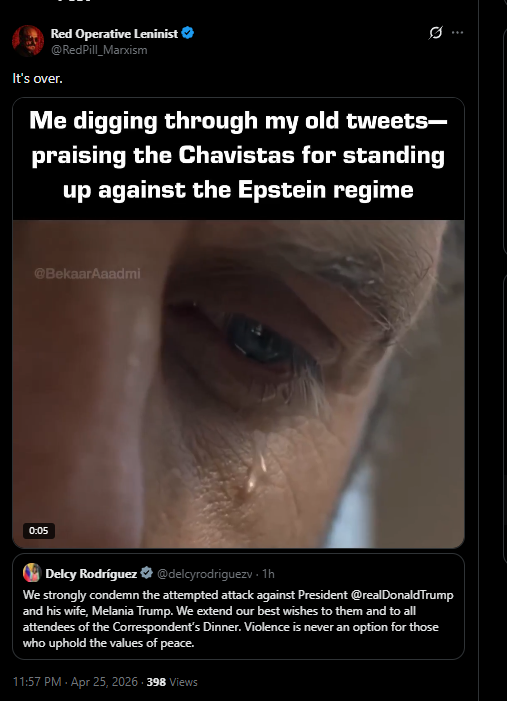Click the @BekaarAaadmi watermark on video

pyautogui.click(x=87, y=273)
